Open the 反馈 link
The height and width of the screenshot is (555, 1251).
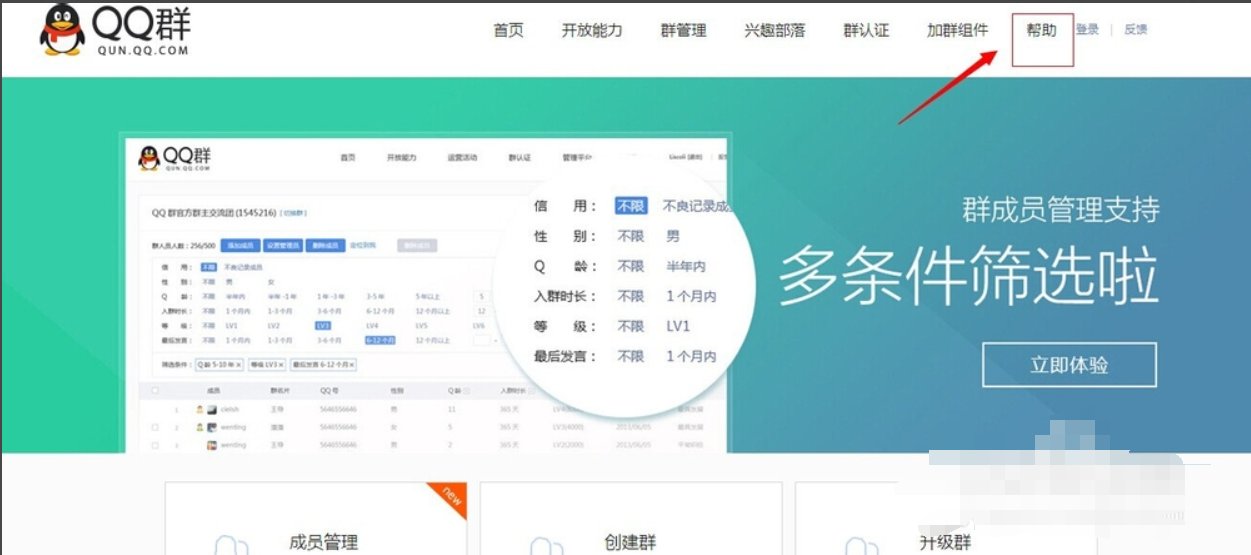click(1136, 30)
